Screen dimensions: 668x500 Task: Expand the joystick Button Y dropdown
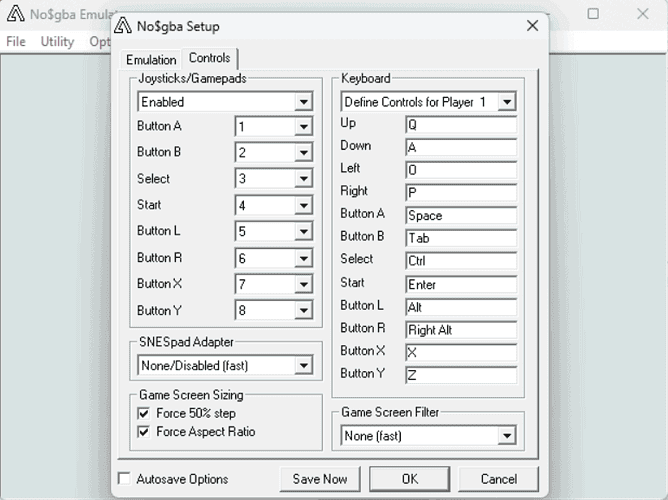(274, 310)
